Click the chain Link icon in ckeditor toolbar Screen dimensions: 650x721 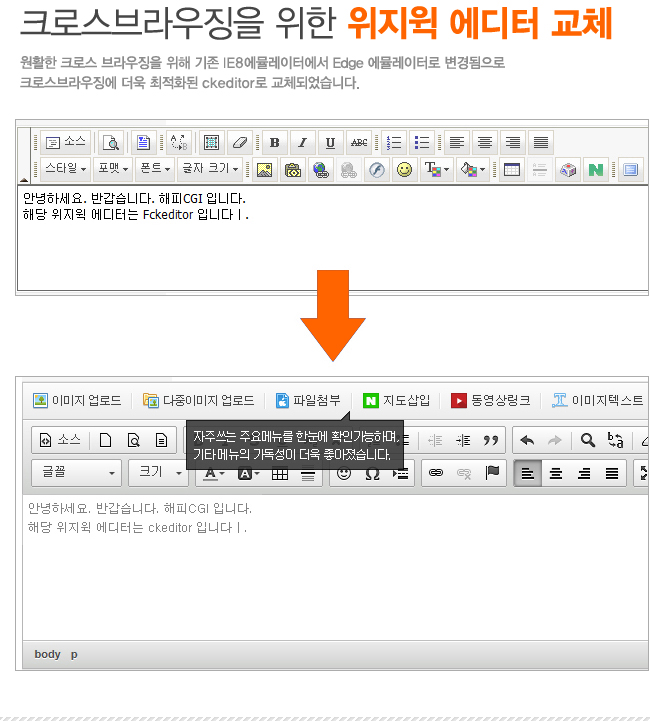436,473
